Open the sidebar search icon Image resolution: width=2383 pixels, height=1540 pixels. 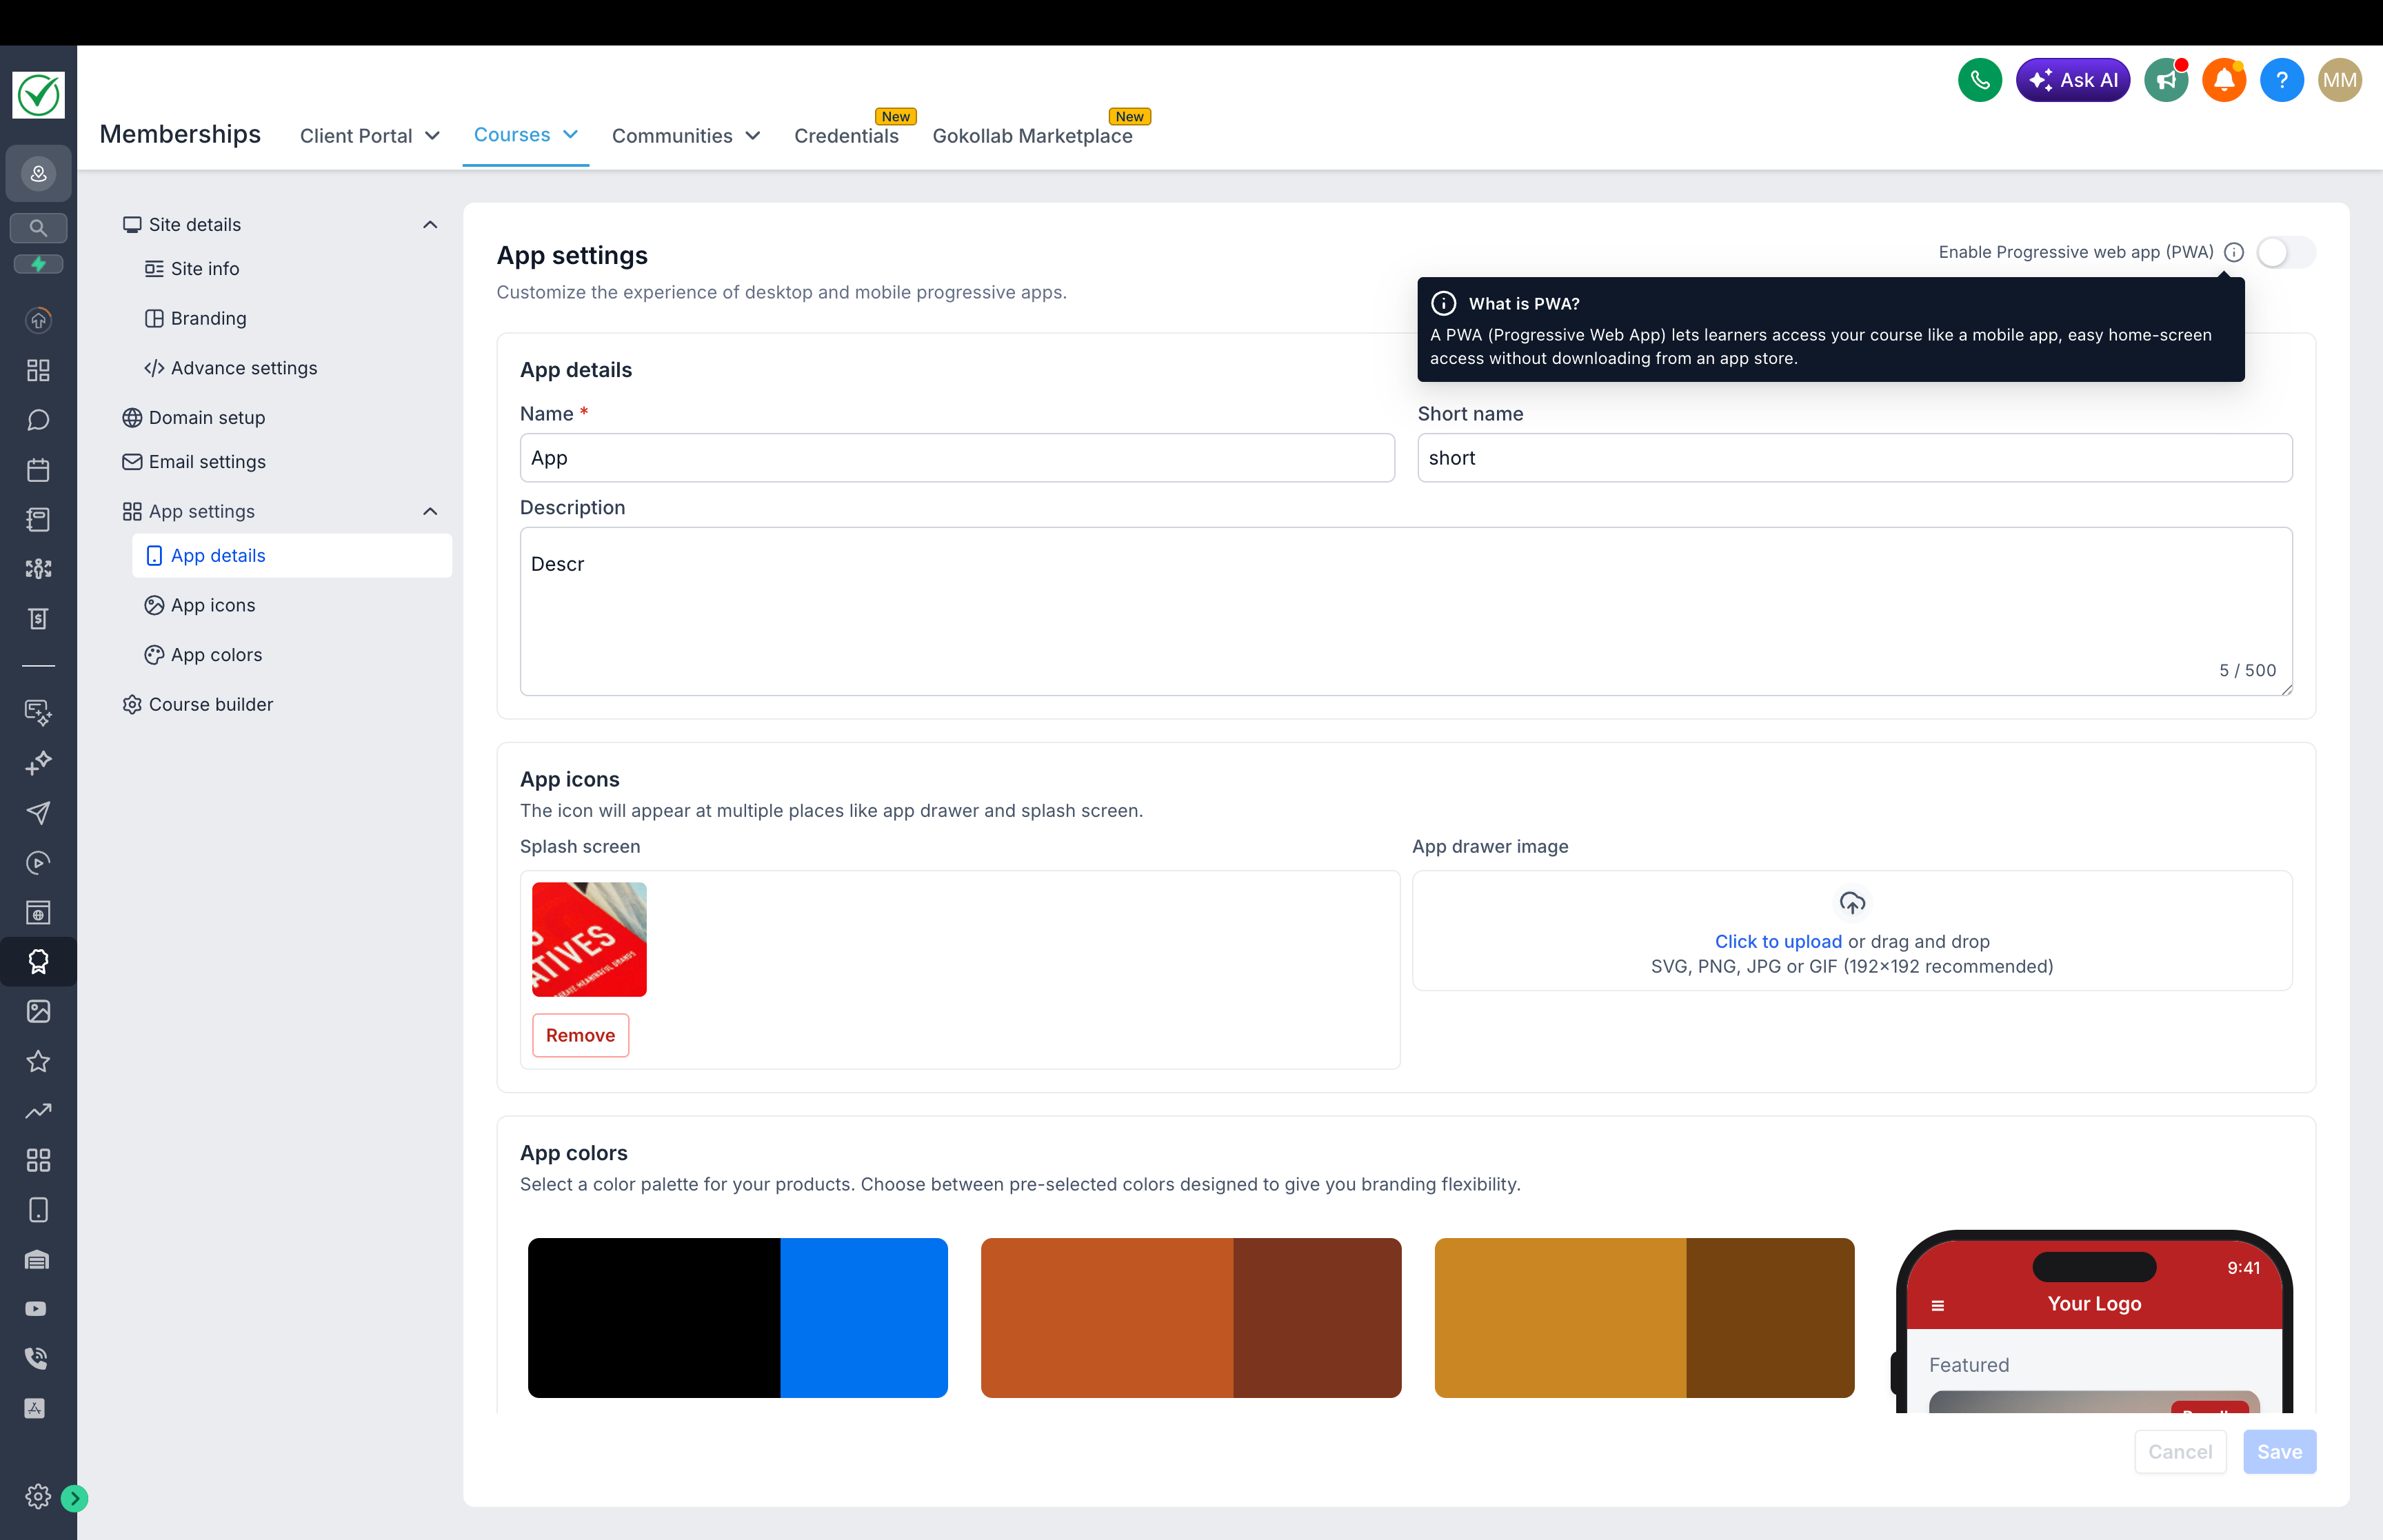[38, 228]
